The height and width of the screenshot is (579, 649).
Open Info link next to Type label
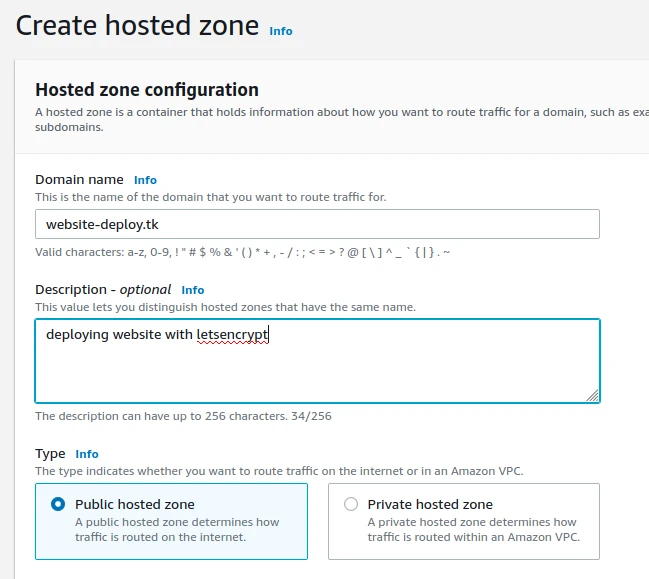pyautogui.click(x=87, y=454)
